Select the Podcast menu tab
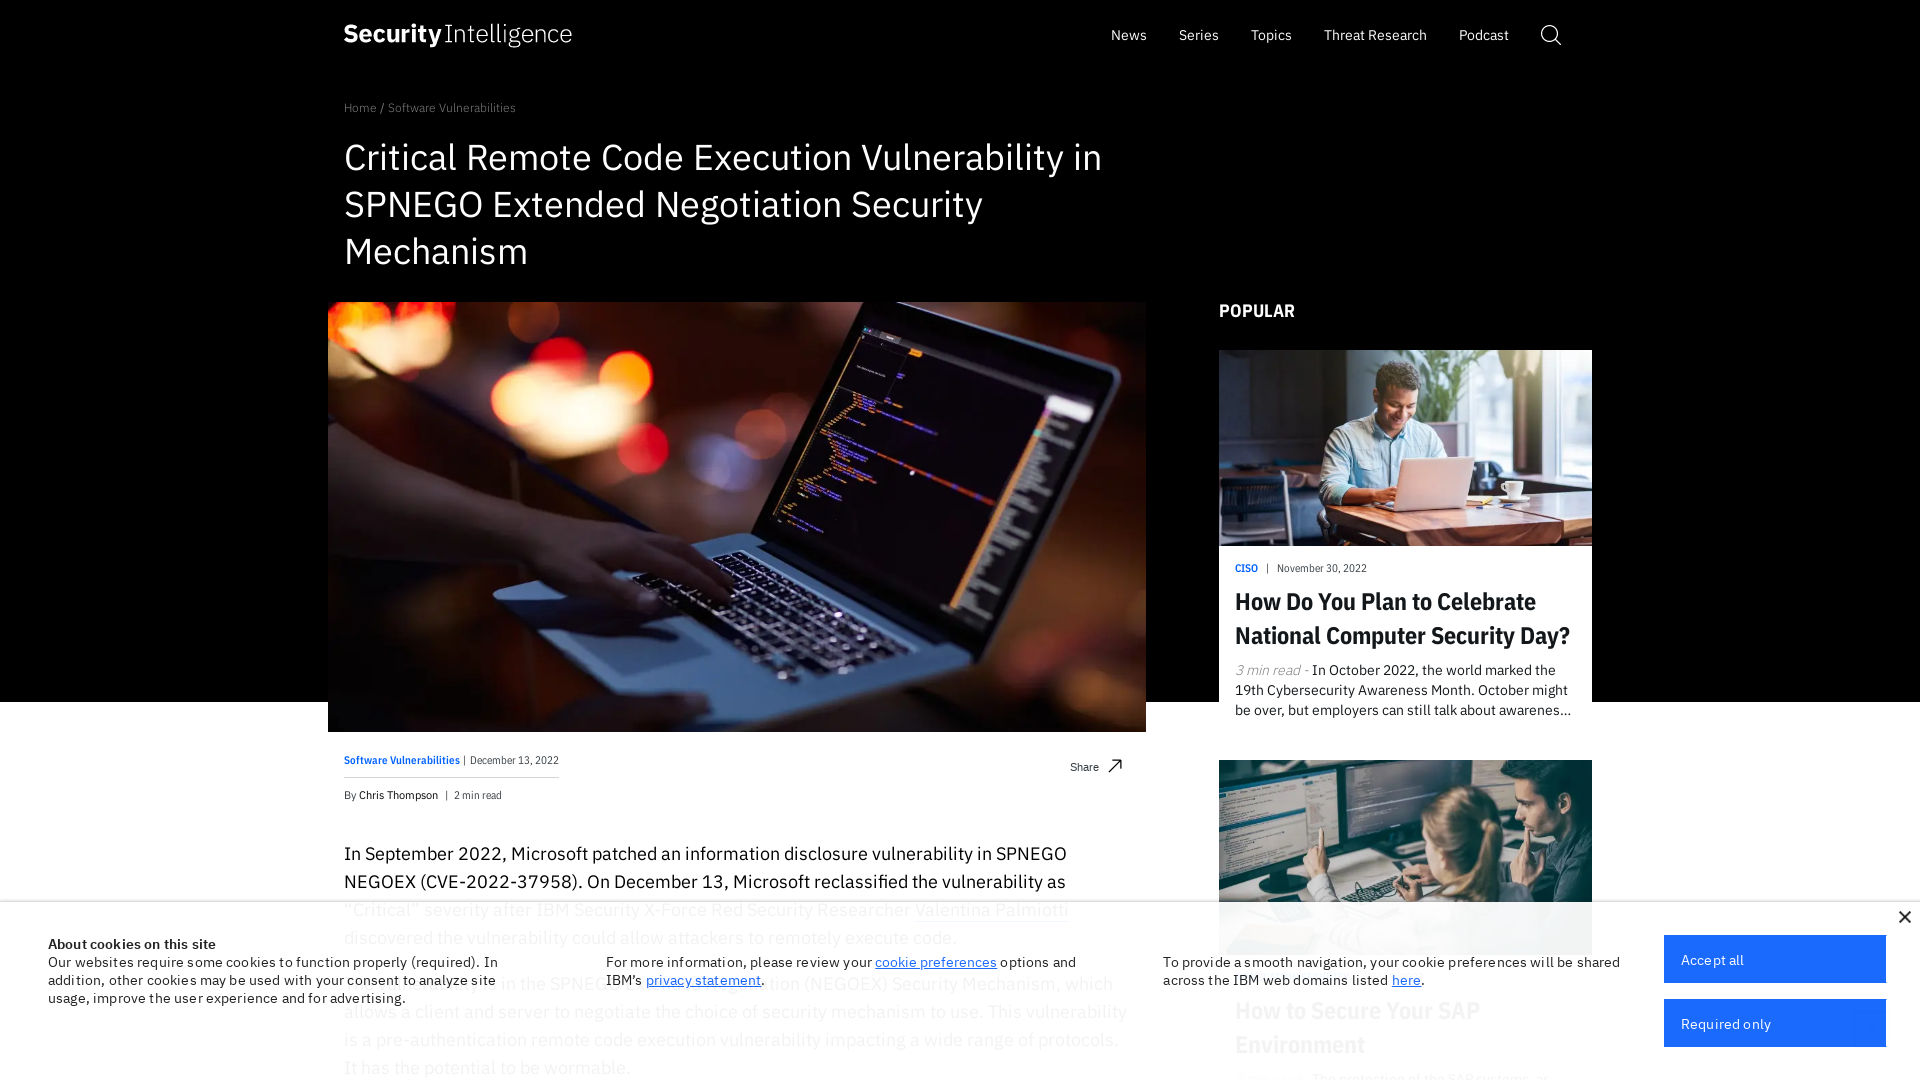 (1482, 34)
